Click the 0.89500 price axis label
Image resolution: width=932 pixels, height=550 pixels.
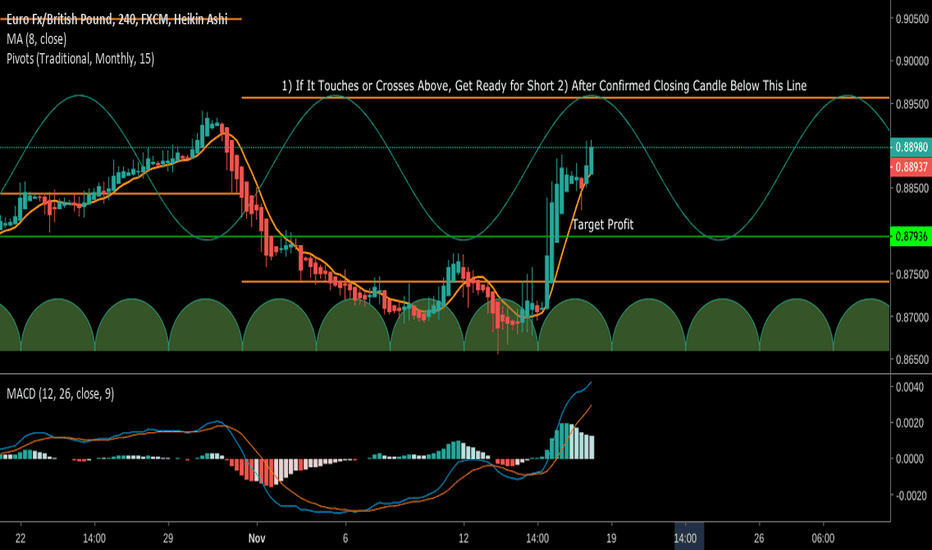pyautogui.click(x=912, y=104)
